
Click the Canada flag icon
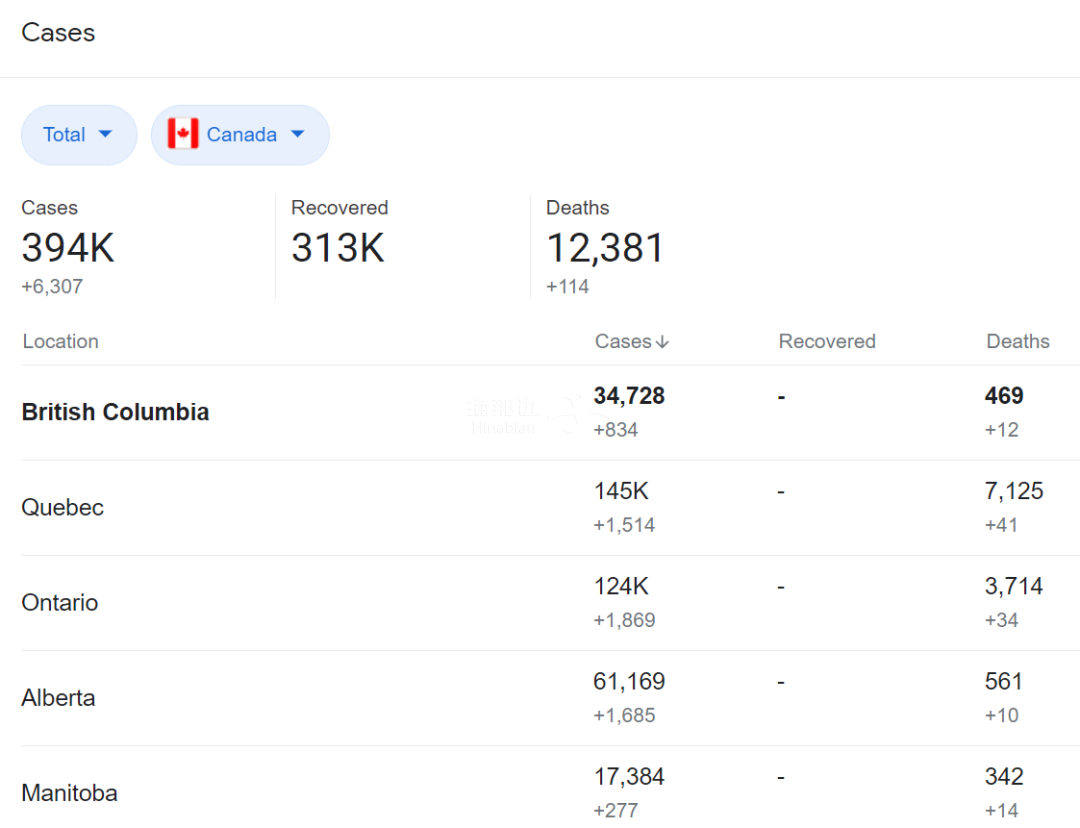tap(183, 134)
